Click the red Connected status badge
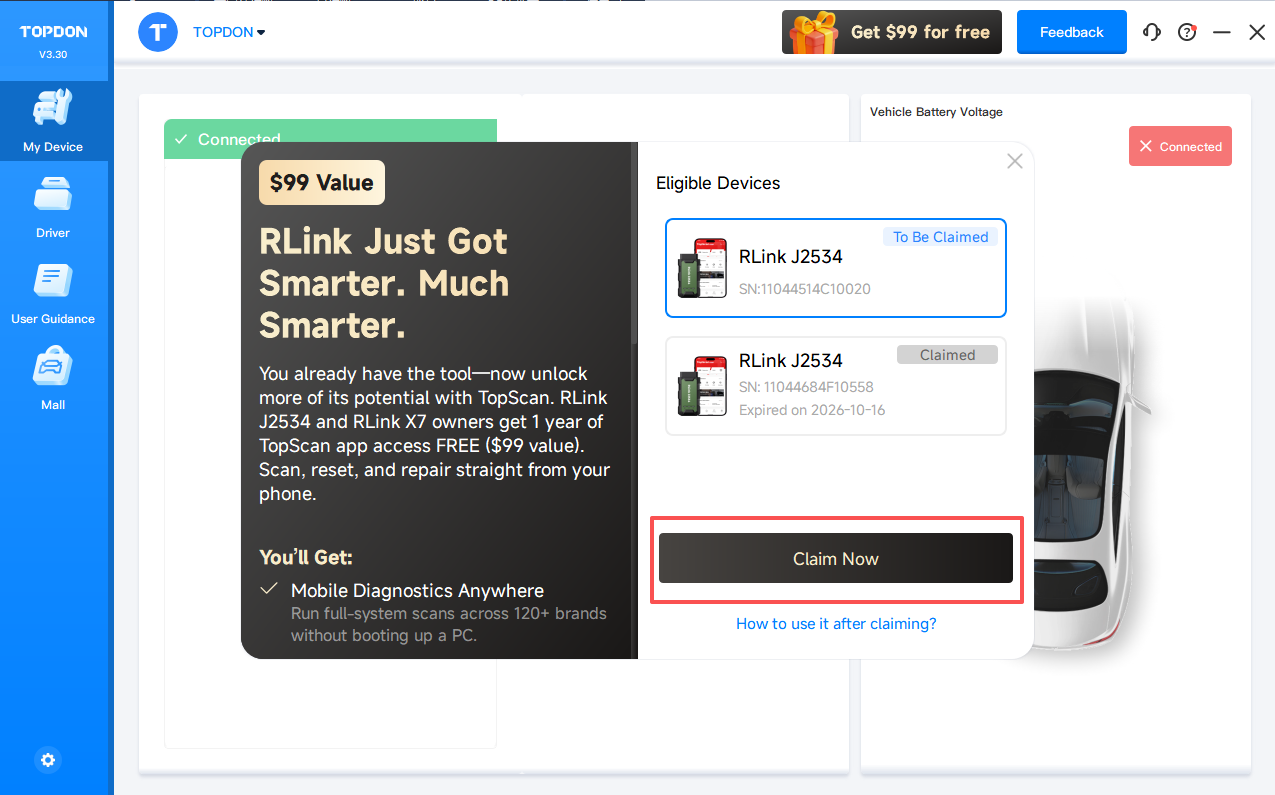Screen dimensions: 1275x795 pyautogui.click(x=1180, y=146)
